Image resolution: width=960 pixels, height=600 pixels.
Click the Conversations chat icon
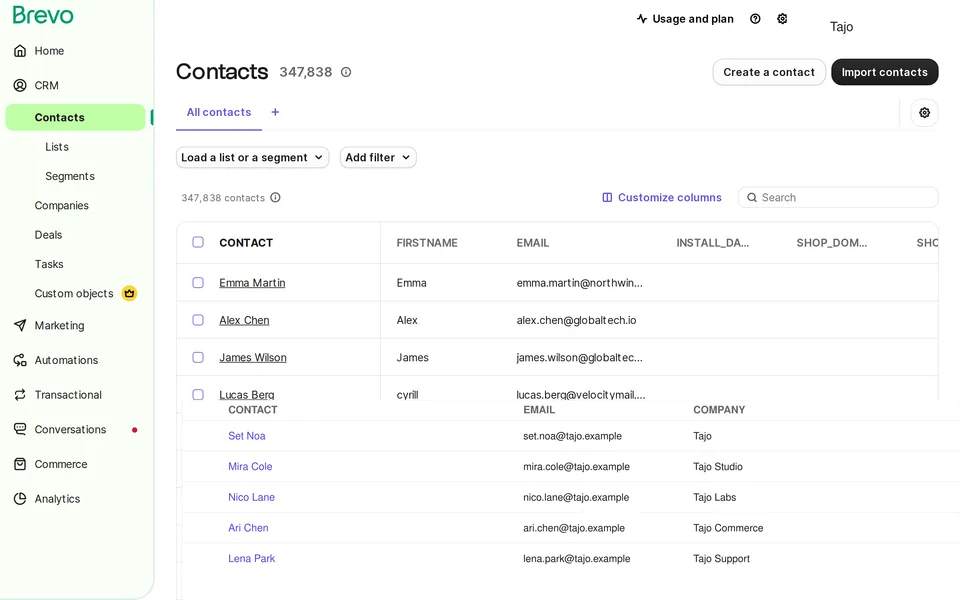(20, 429)
